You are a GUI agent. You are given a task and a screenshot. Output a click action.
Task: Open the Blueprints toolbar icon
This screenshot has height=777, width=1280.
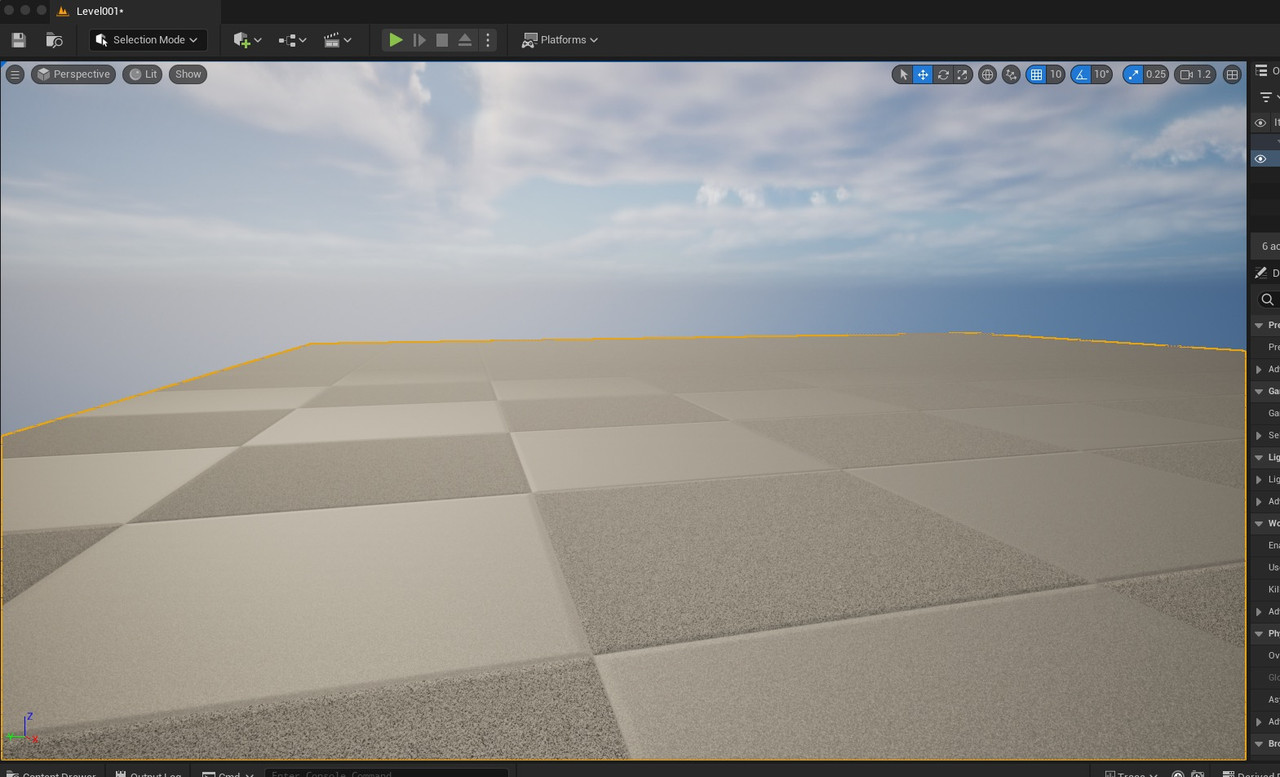click(x=289, y=39)
